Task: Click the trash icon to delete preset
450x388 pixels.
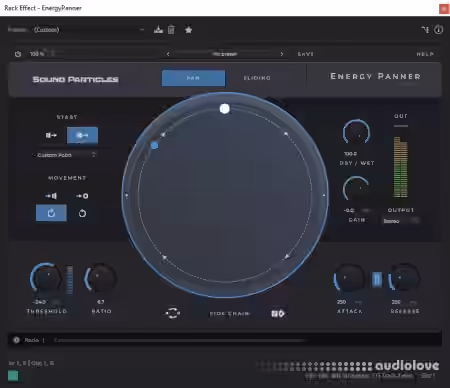Action: pos(171,30)
